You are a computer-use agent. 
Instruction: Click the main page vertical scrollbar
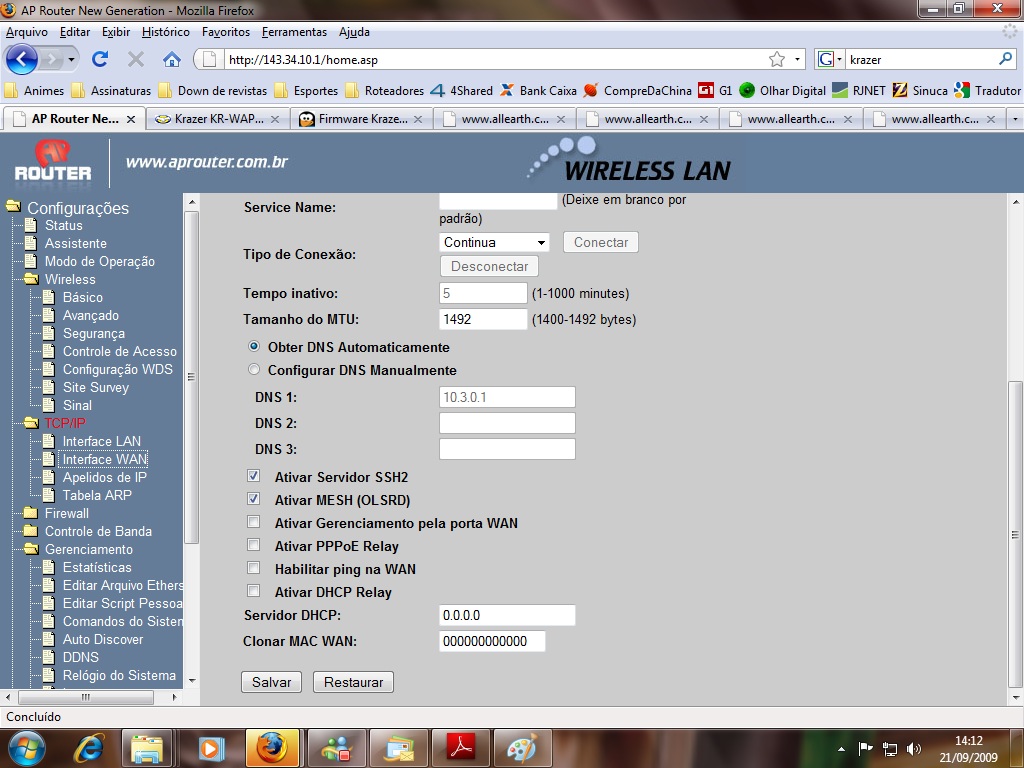1015,534
